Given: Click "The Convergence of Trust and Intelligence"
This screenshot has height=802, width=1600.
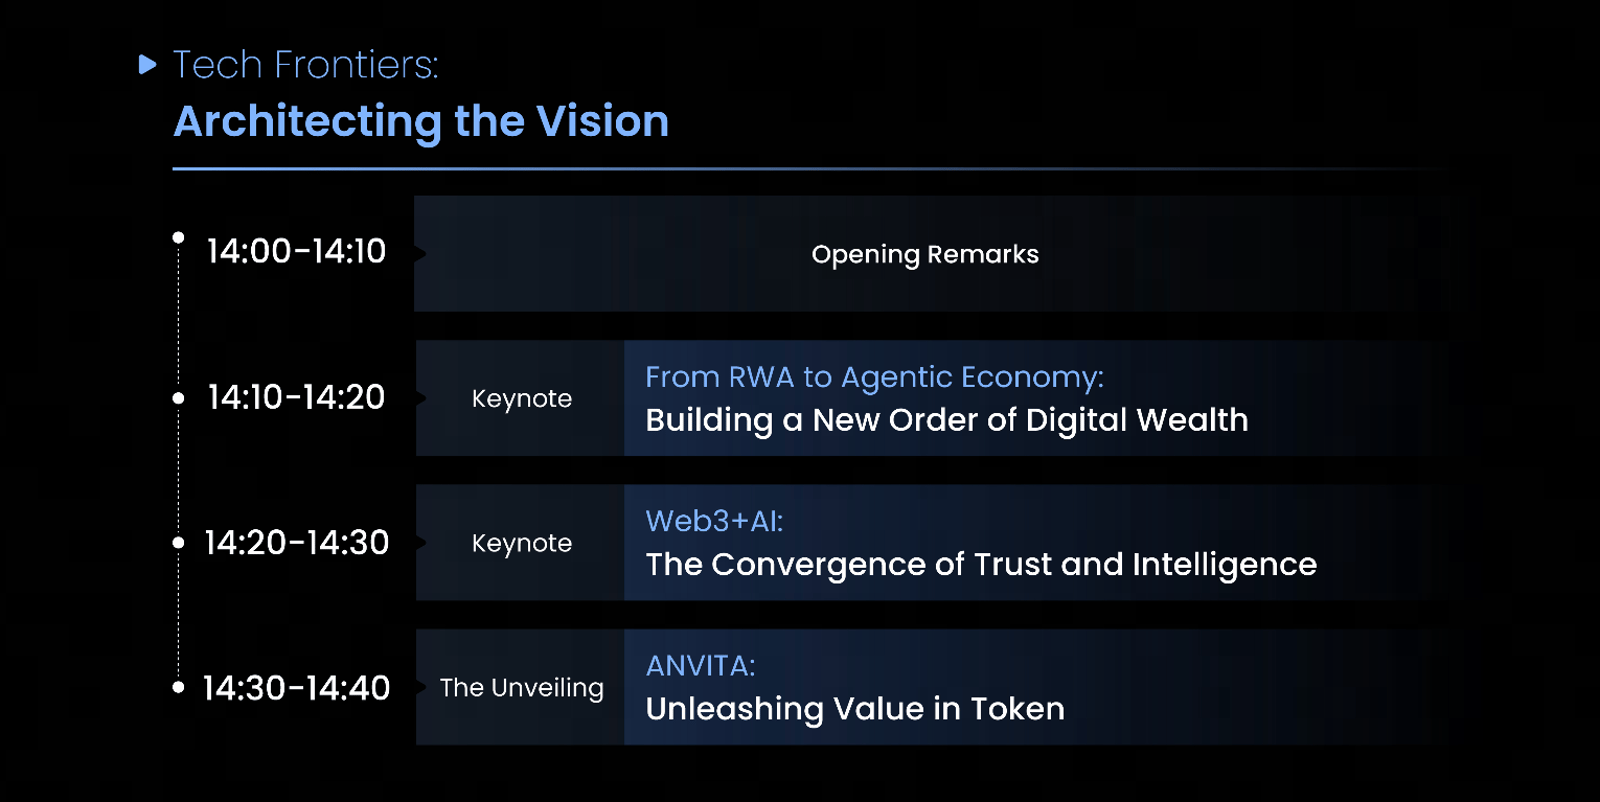Looking at the screenshot, I should coord(980,564).
